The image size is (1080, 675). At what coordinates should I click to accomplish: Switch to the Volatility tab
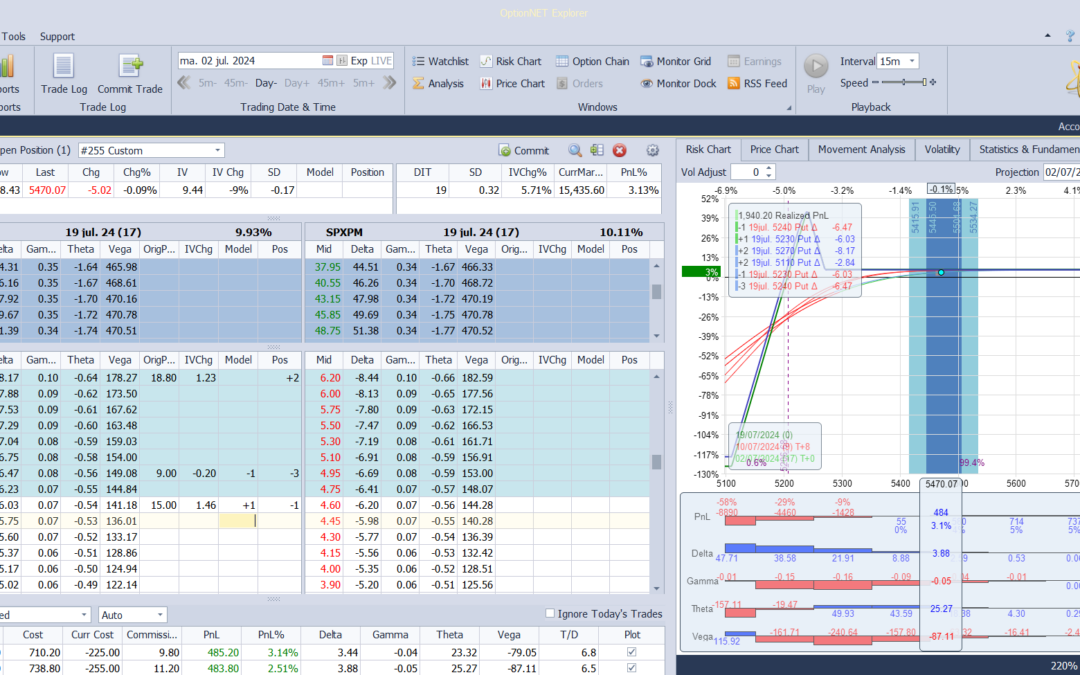point(942,149)
